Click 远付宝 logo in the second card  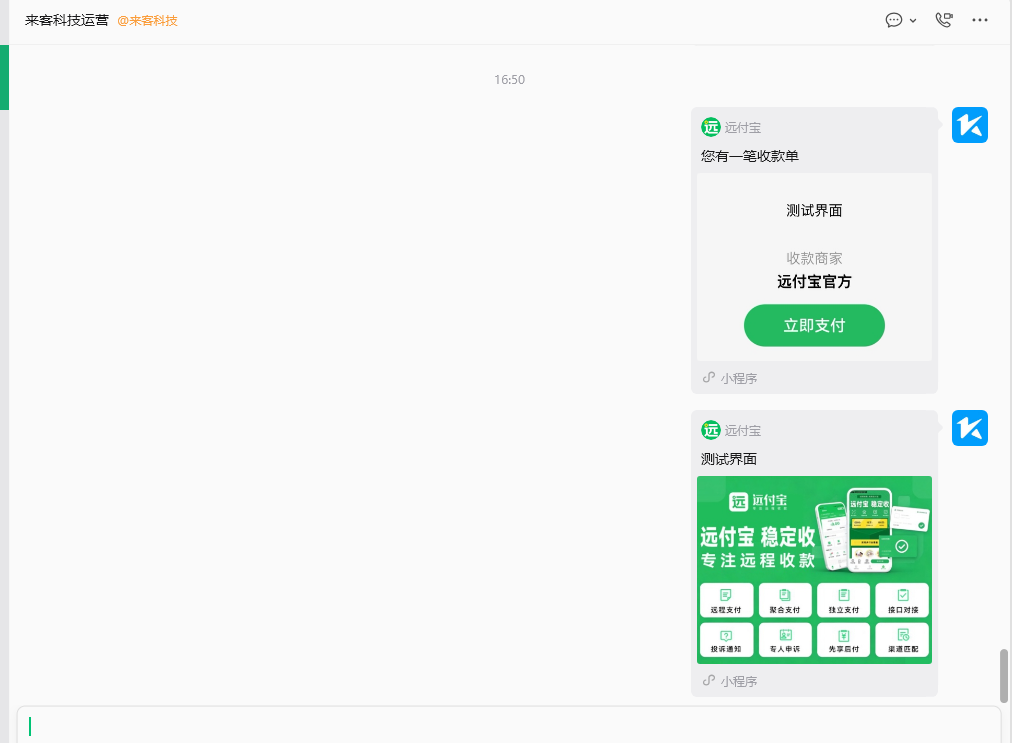(x=711, y=430)
